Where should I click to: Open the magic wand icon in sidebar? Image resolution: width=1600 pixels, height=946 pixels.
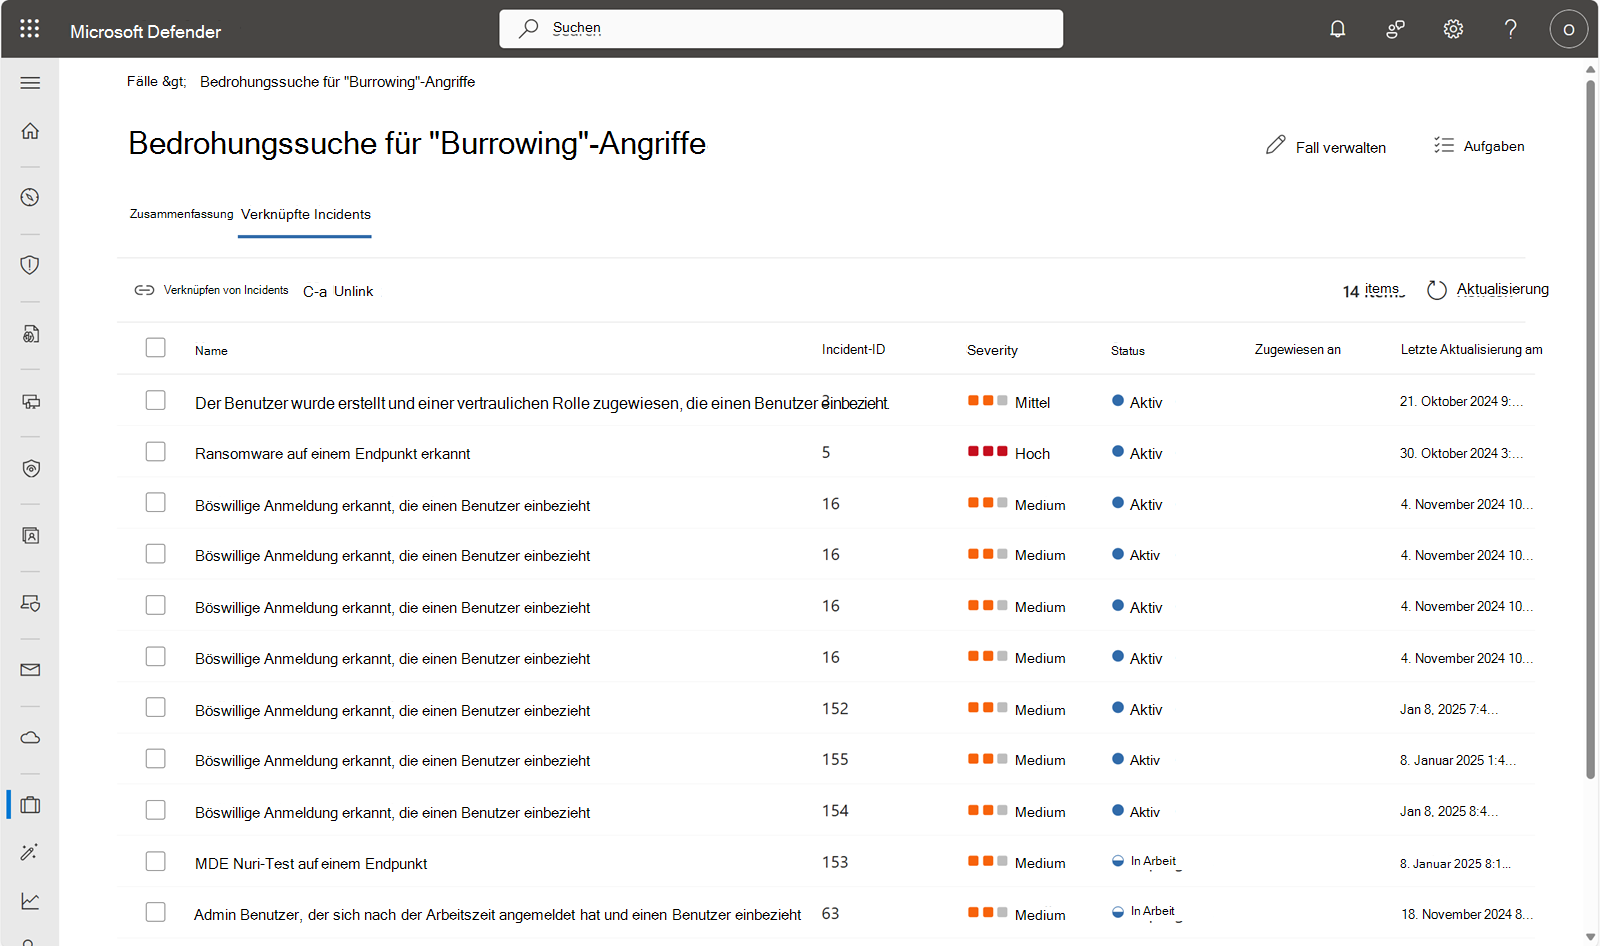30,852
